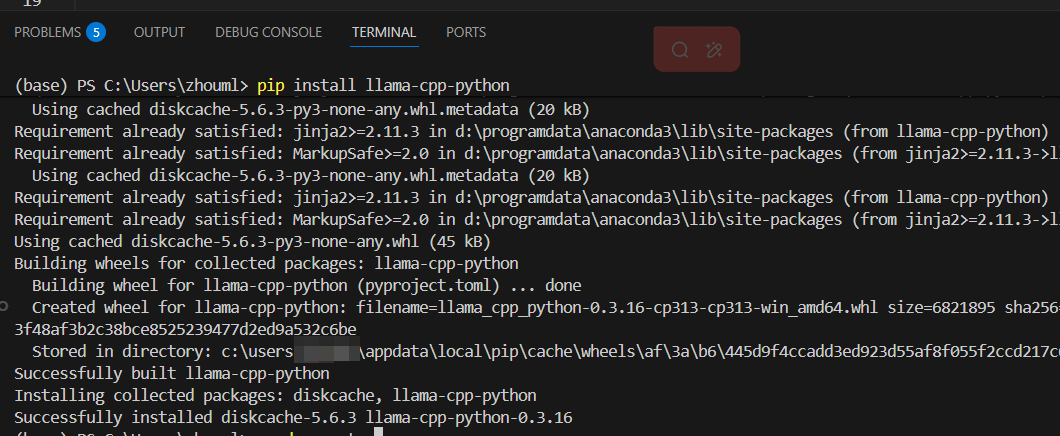Viewport: 1060px width, 436px height.
Task: Click 'Building wheels for collected packages' line
Action: click(266, 264)
